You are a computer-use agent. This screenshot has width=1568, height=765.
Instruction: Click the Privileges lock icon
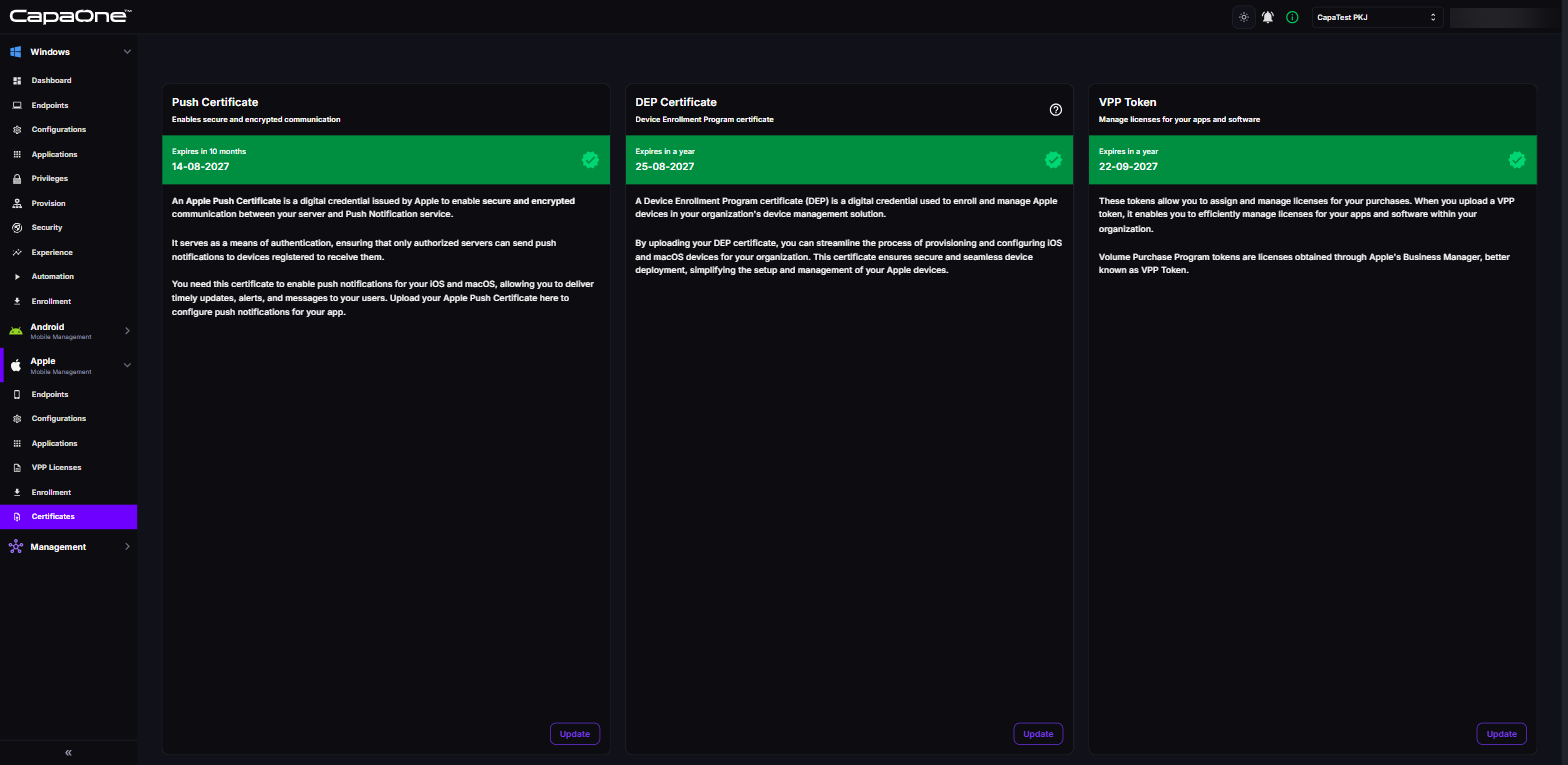[x=17, y=178]
